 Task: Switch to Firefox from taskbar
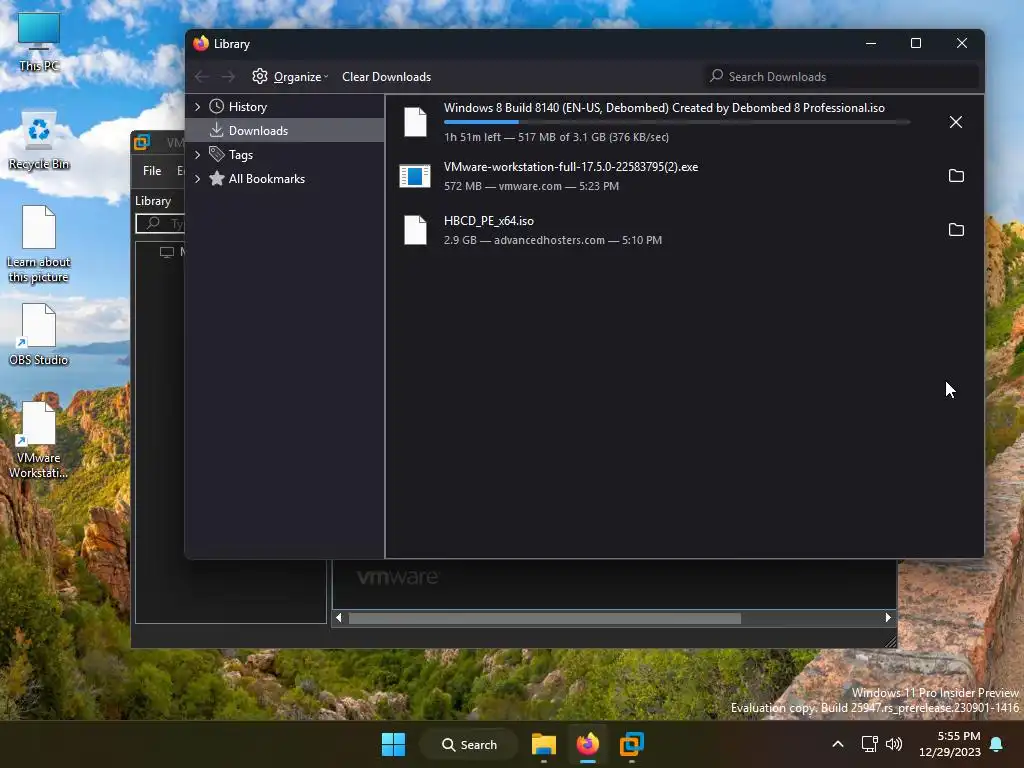tap(588, 744)
